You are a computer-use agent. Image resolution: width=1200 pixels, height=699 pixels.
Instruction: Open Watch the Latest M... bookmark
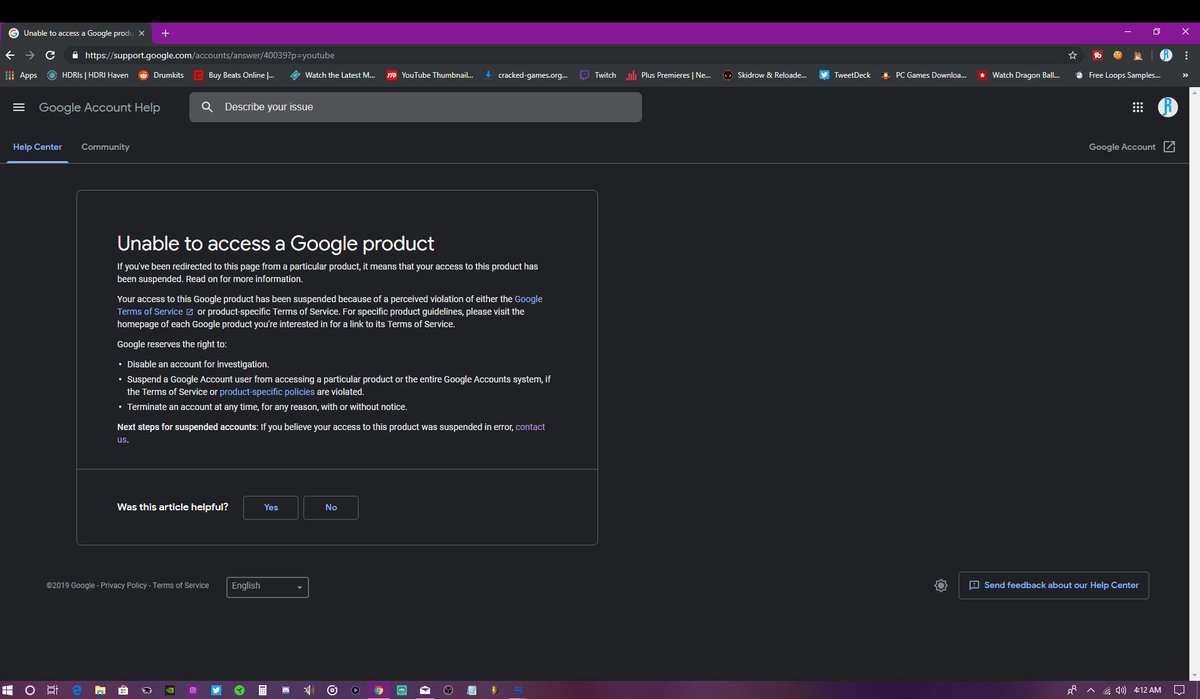pos(332,75)
